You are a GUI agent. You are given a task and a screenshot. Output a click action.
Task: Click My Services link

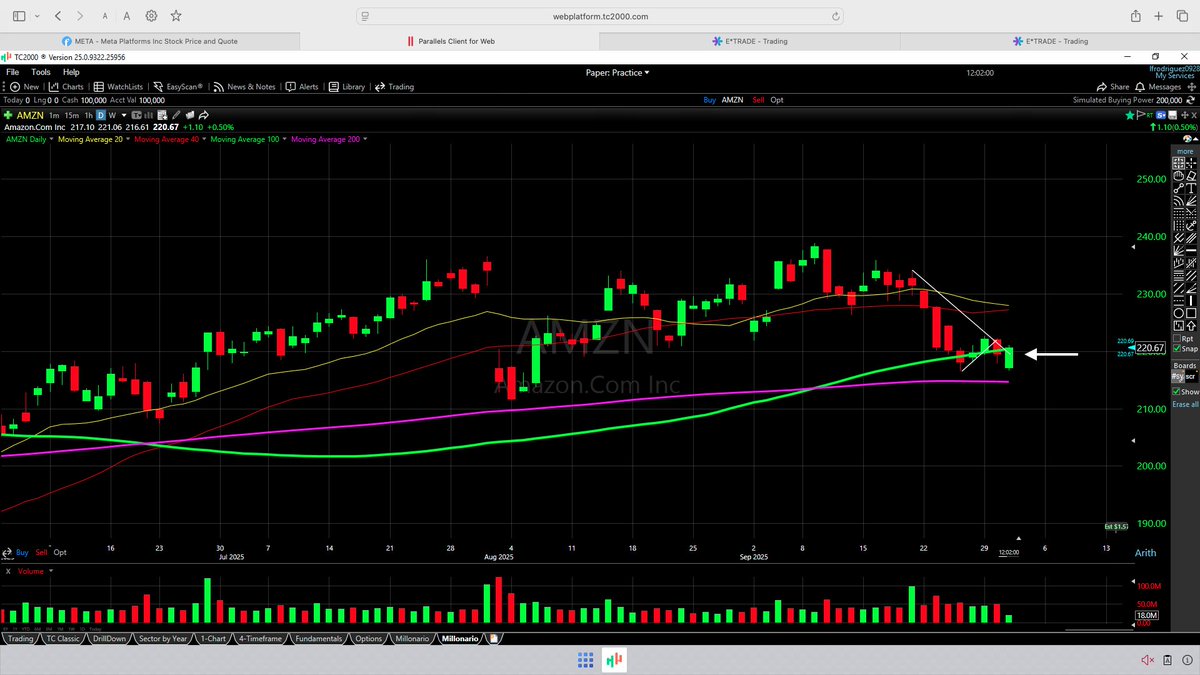1175,76
